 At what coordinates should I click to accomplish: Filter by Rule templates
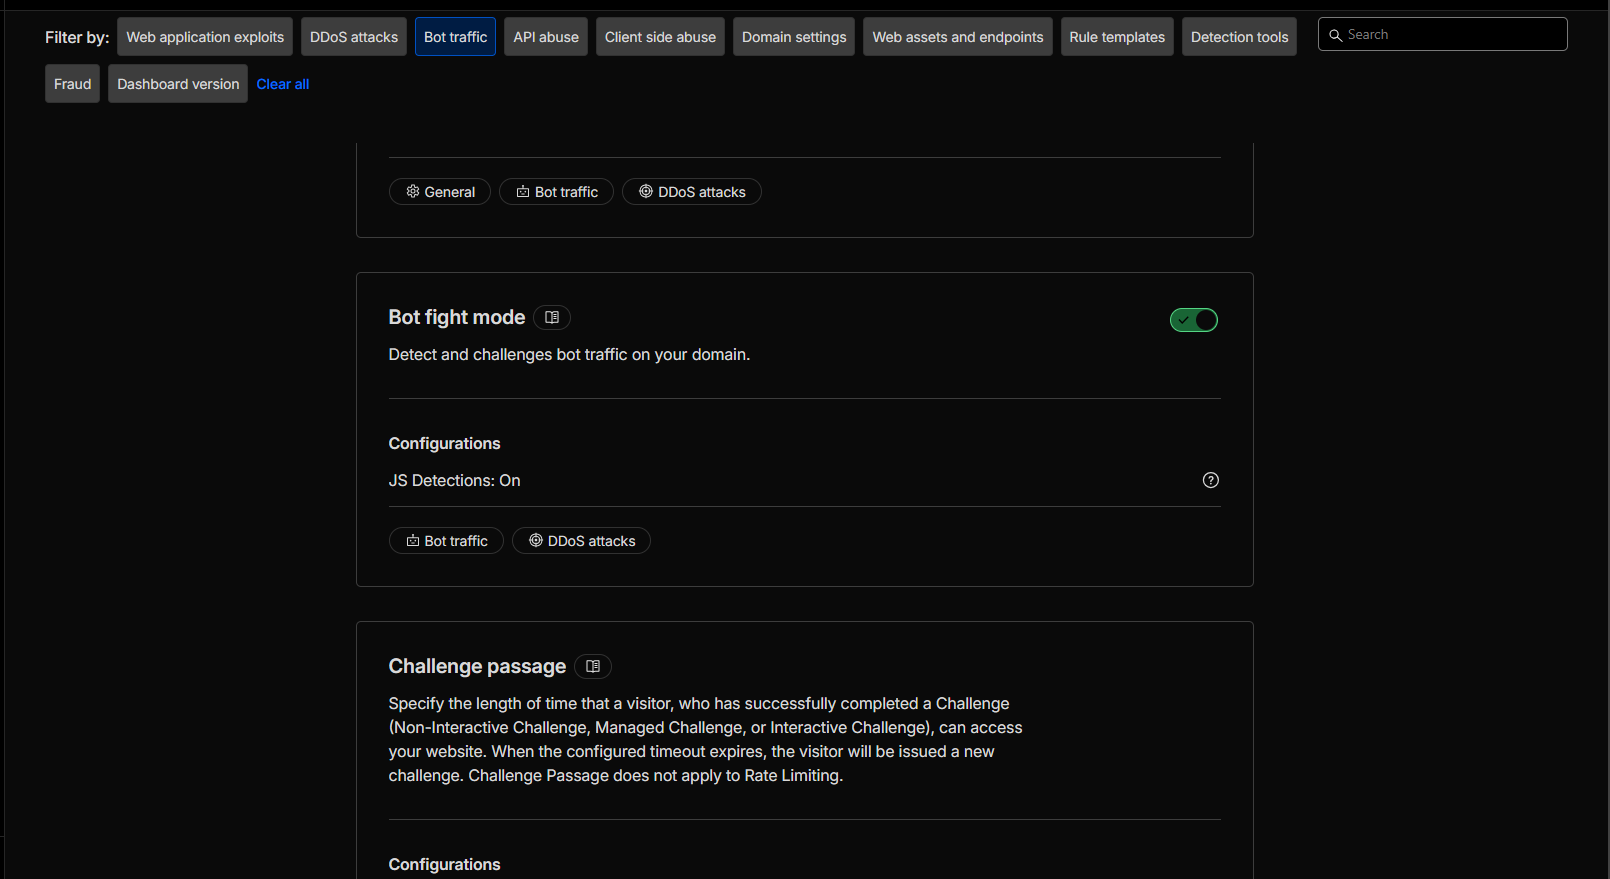(x=1117, y=37)
